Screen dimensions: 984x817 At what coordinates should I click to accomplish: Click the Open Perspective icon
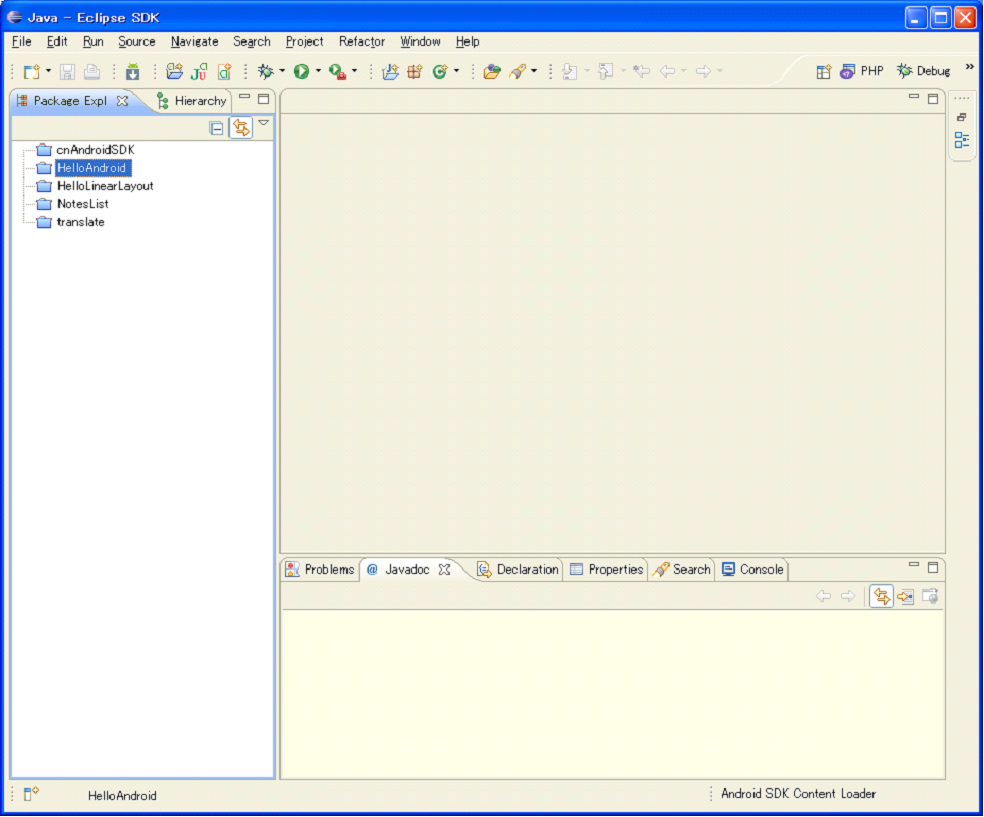[824, 72]
